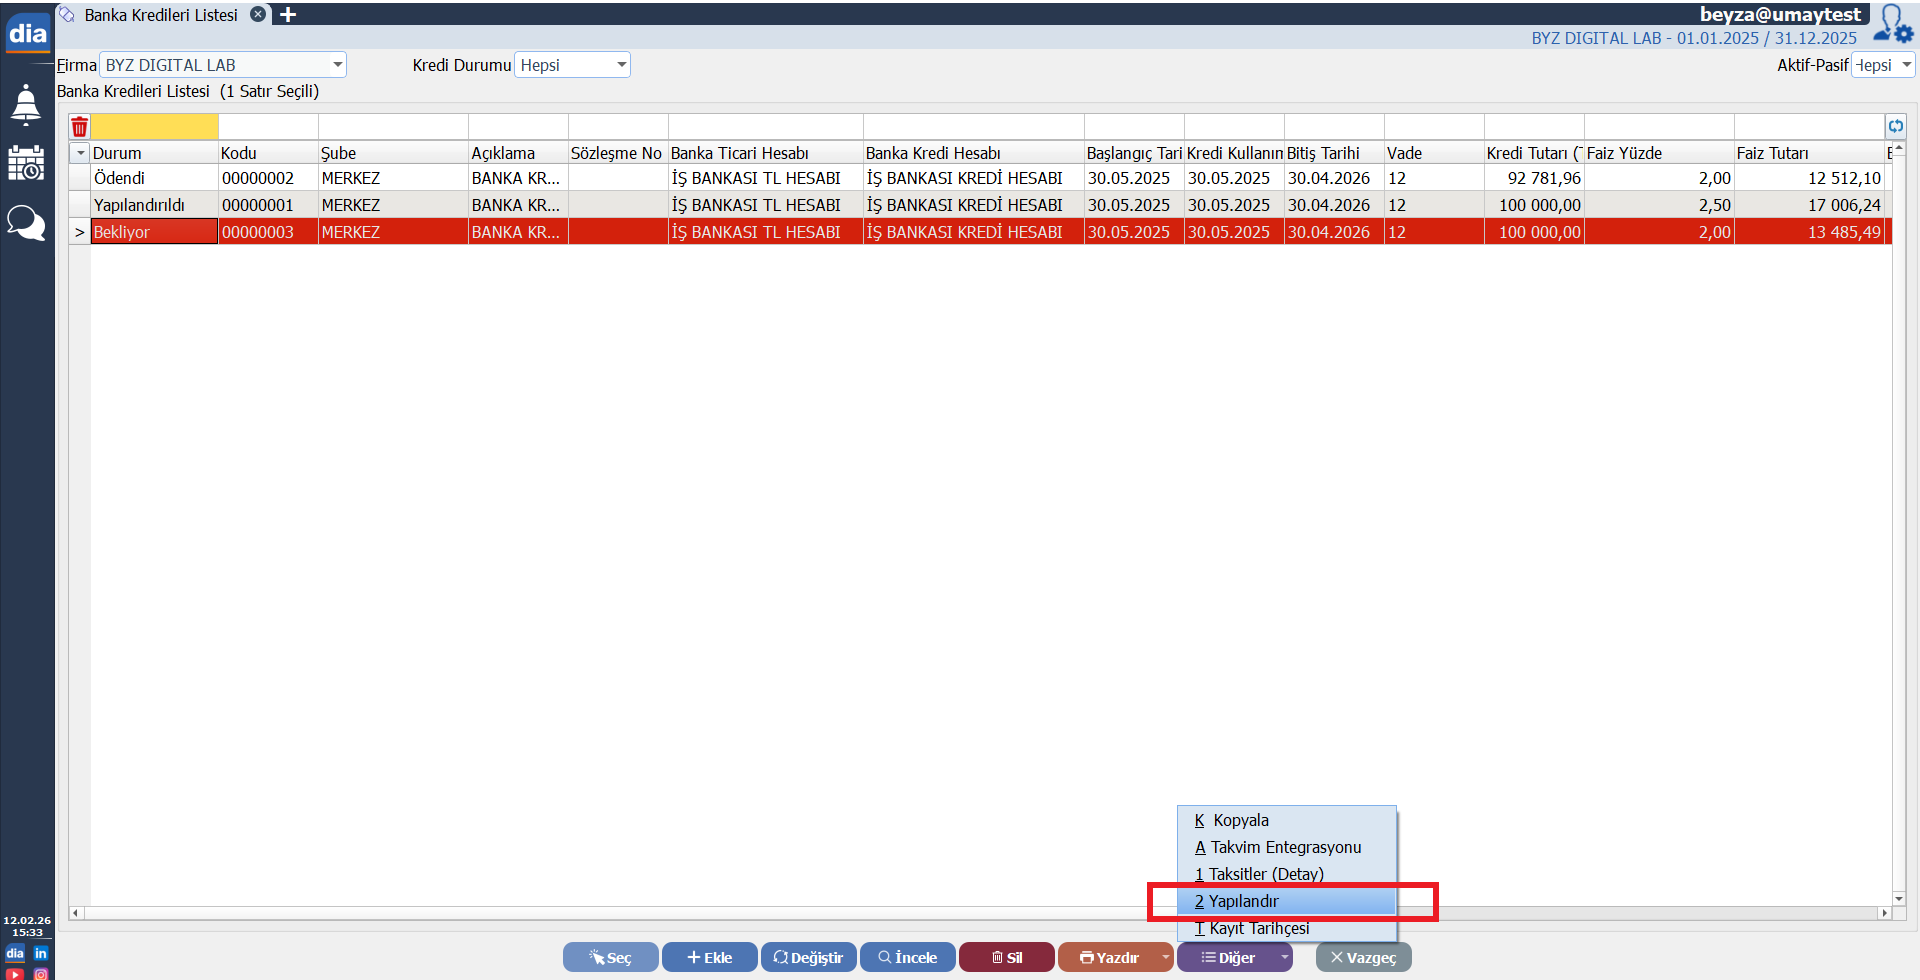Open the calendar icon in sidebar

26,163
